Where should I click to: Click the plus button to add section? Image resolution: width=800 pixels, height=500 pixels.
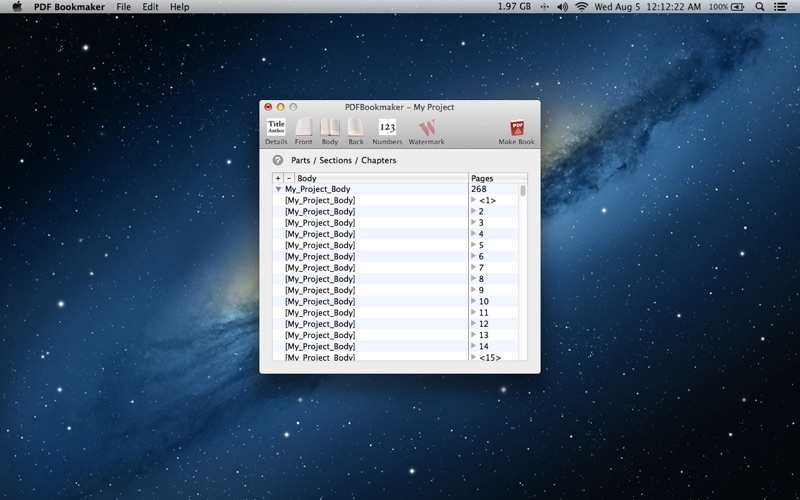pos(278,178)
